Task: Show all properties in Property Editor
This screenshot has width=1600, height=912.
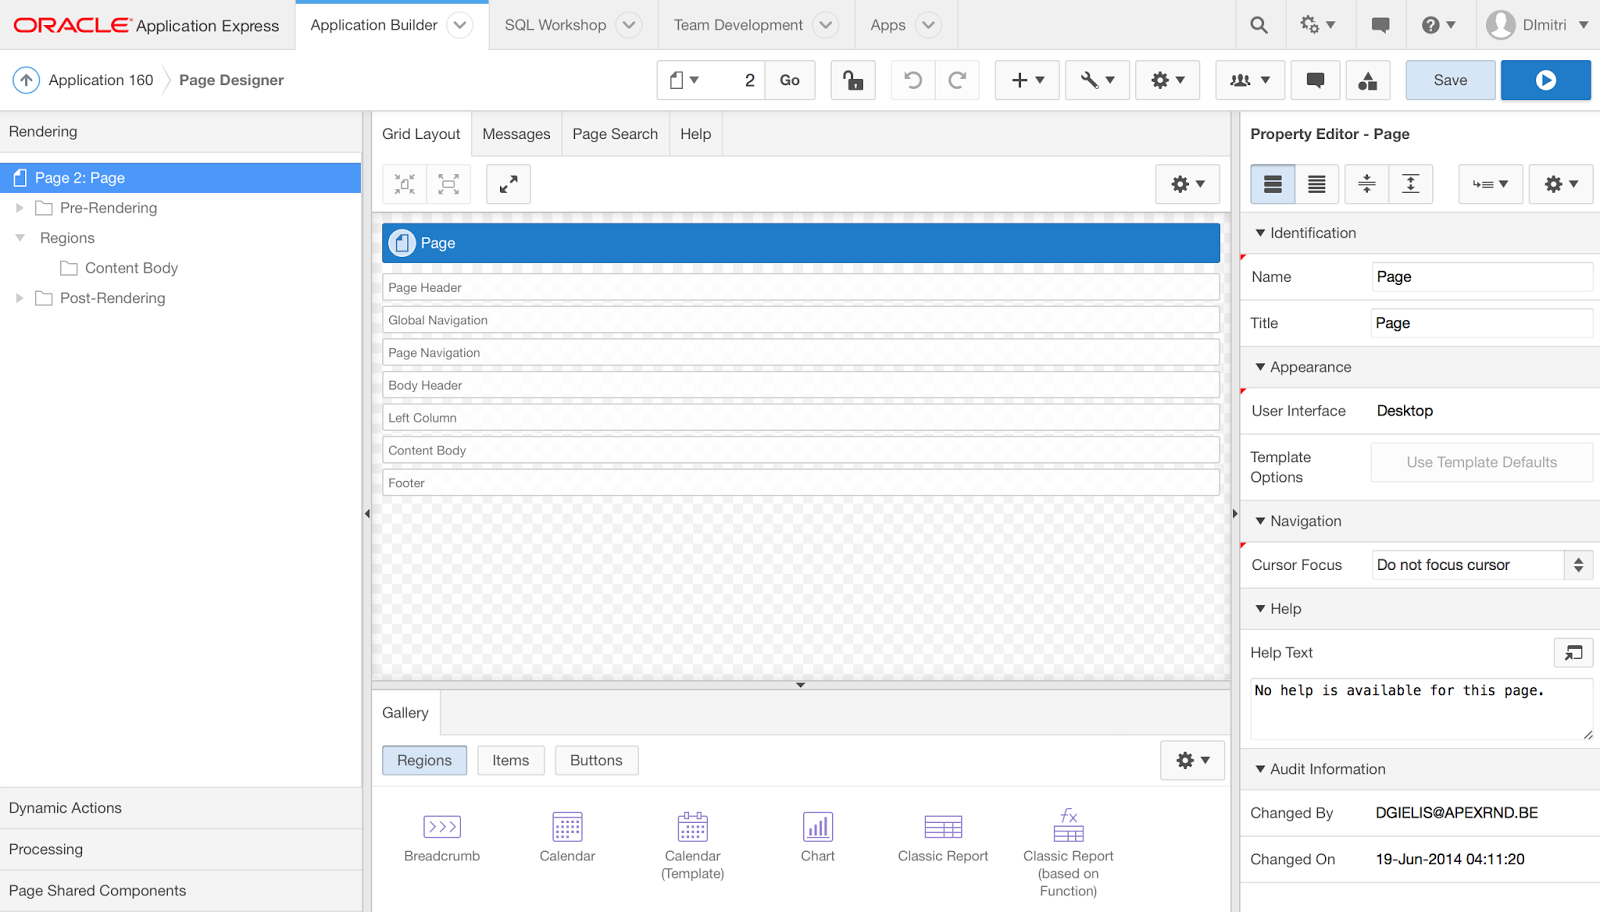Action: pos(1317,184)
